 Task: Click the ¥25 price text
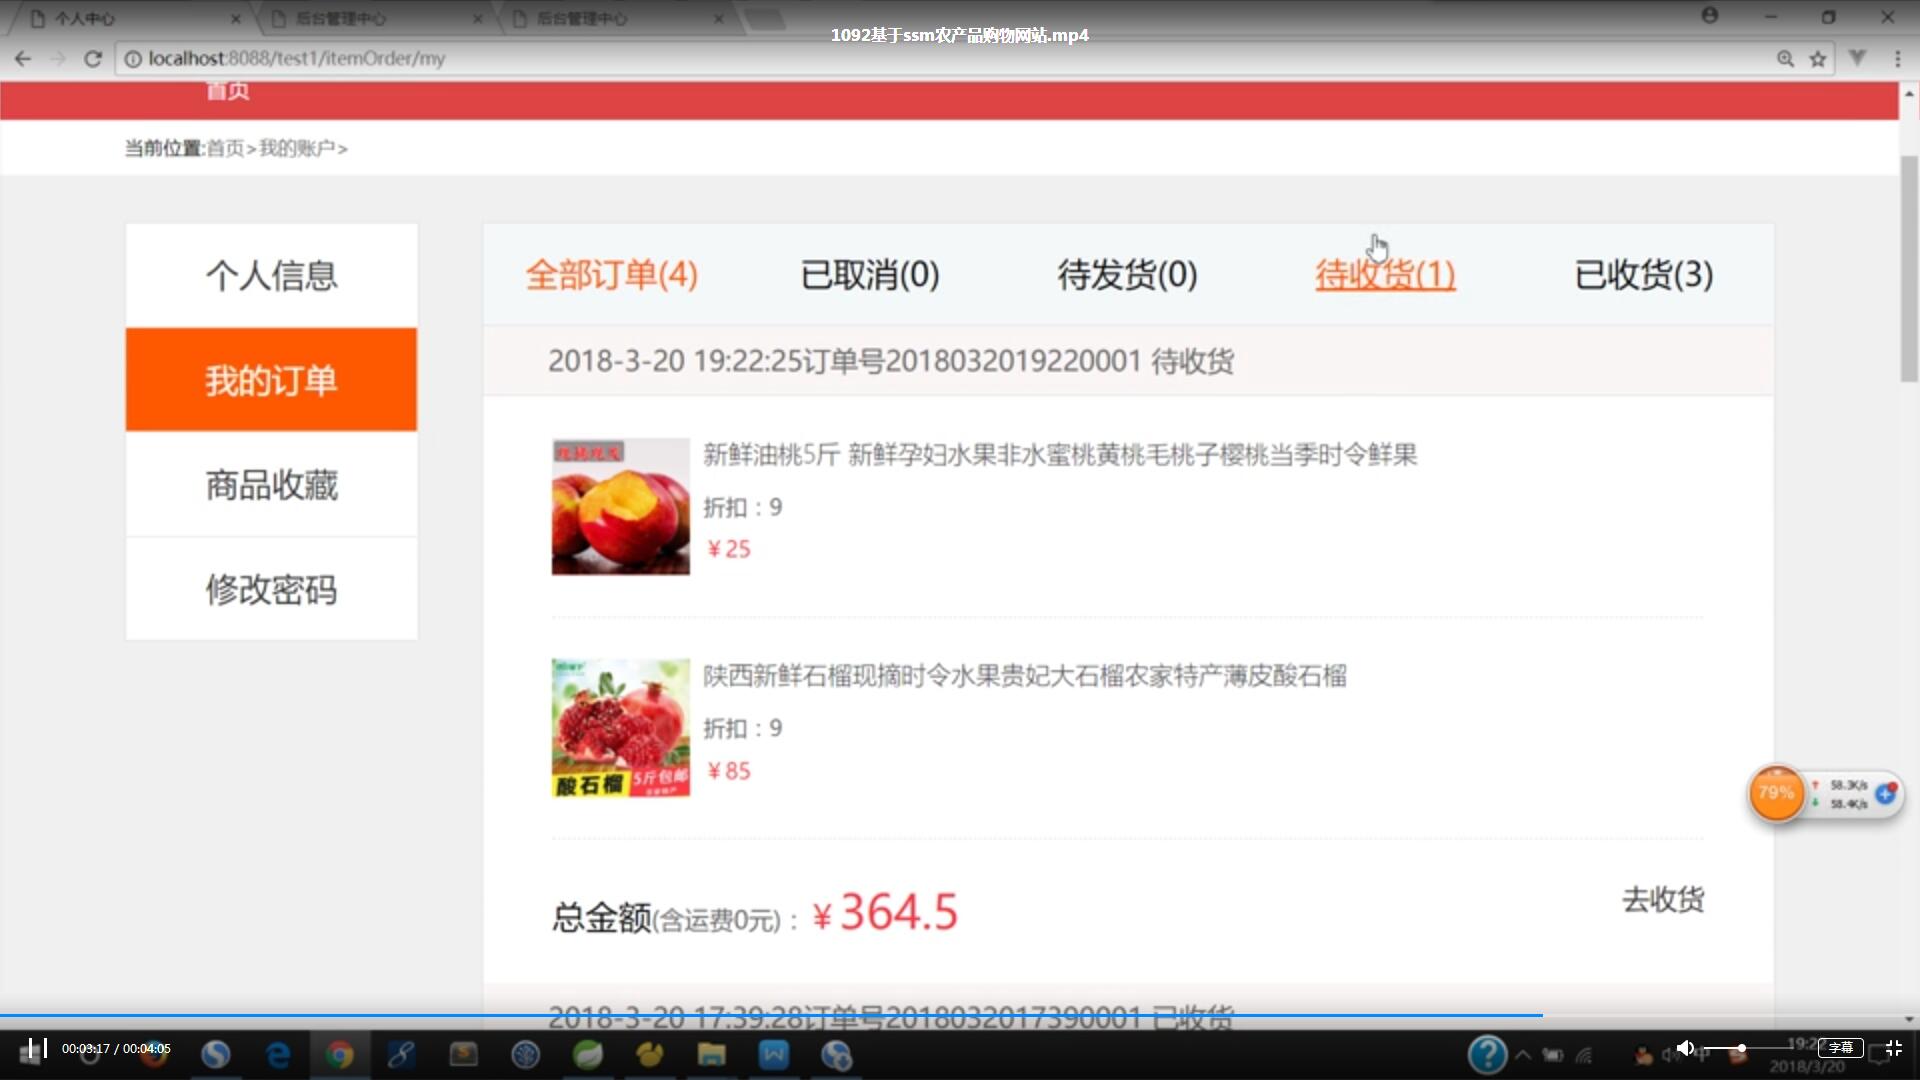(729, 549)
